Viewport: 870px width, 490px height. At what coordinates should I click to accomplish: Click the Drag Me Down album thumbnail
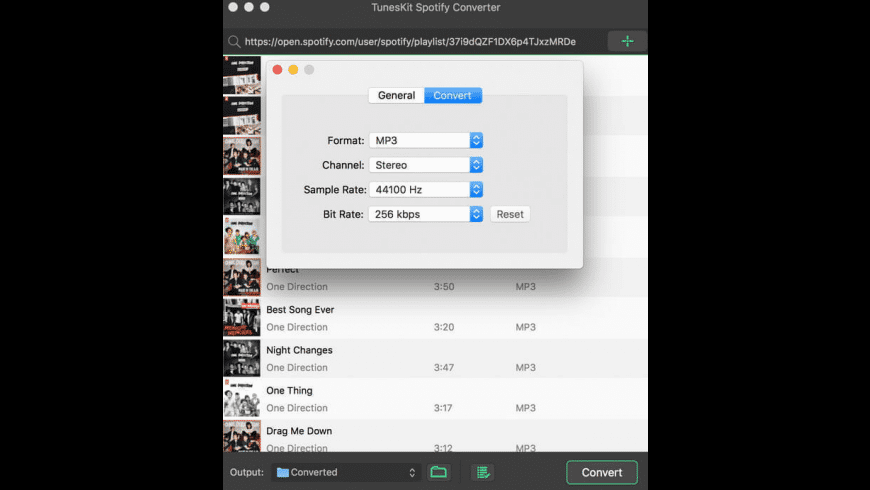pyautogui.click(x=241, y=436)
